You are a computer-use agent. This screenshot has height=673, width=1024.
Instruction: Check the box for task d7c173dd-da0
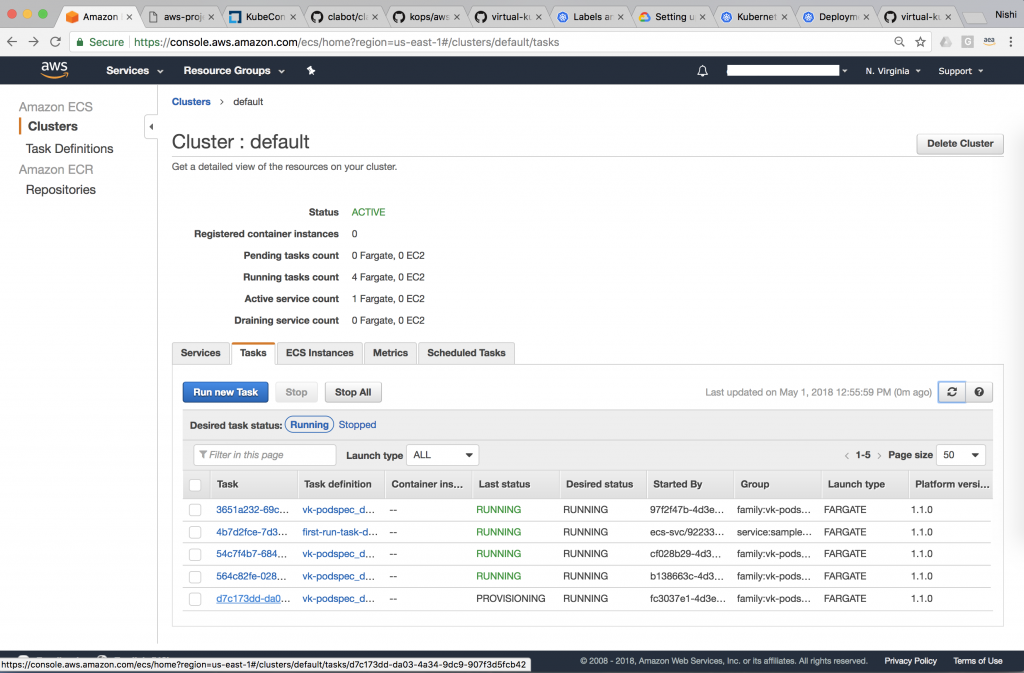tap(195, 599)
